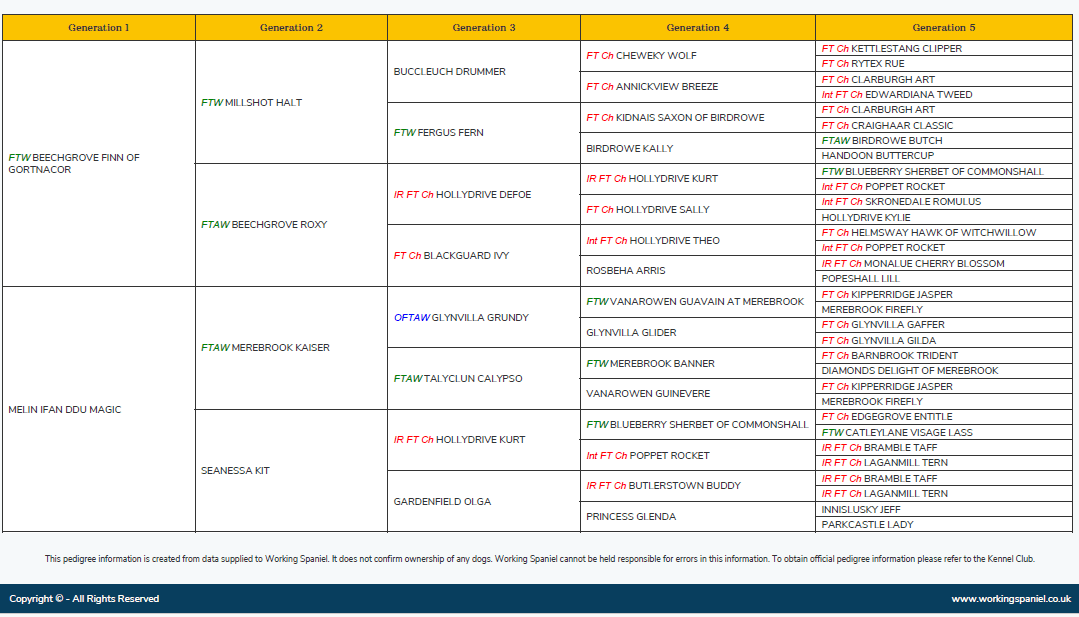Open Merebrook Kaiser pedigree entry
The width and height of the screenshot is (1079, 617).
pos(280,348)
